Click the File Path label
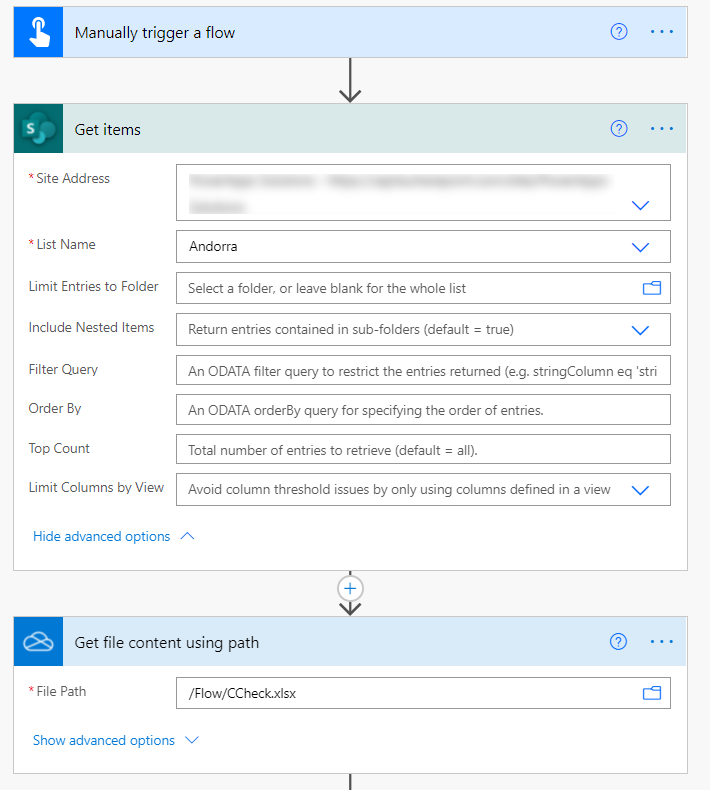Screen dimensions: 710x790 coord(61,691)
